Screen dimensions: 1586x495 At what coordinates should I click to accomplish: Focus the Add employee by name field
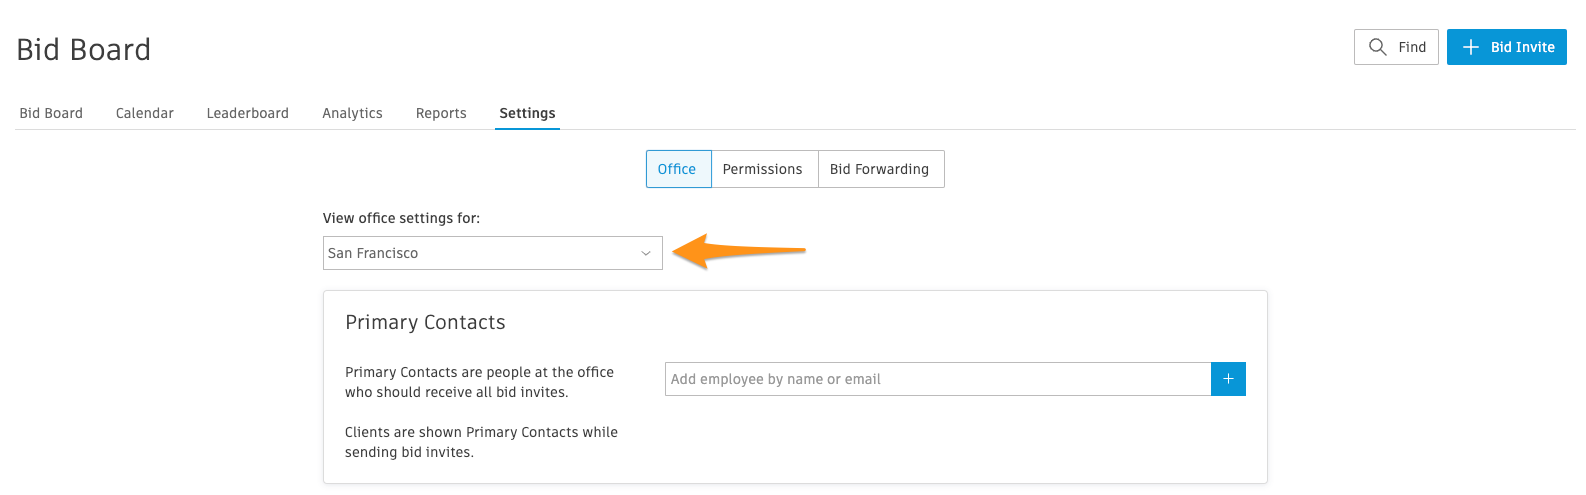coord(938,379)
